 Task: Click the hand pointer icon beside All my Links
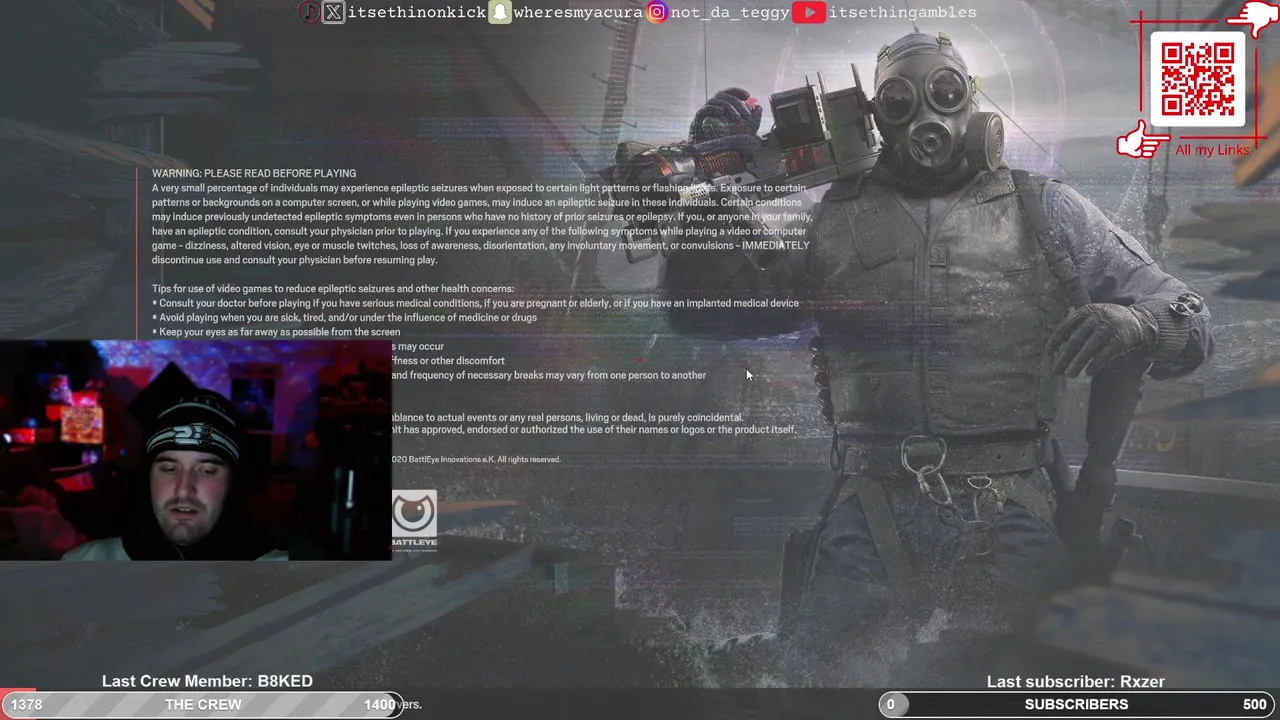coord(1142,141)
